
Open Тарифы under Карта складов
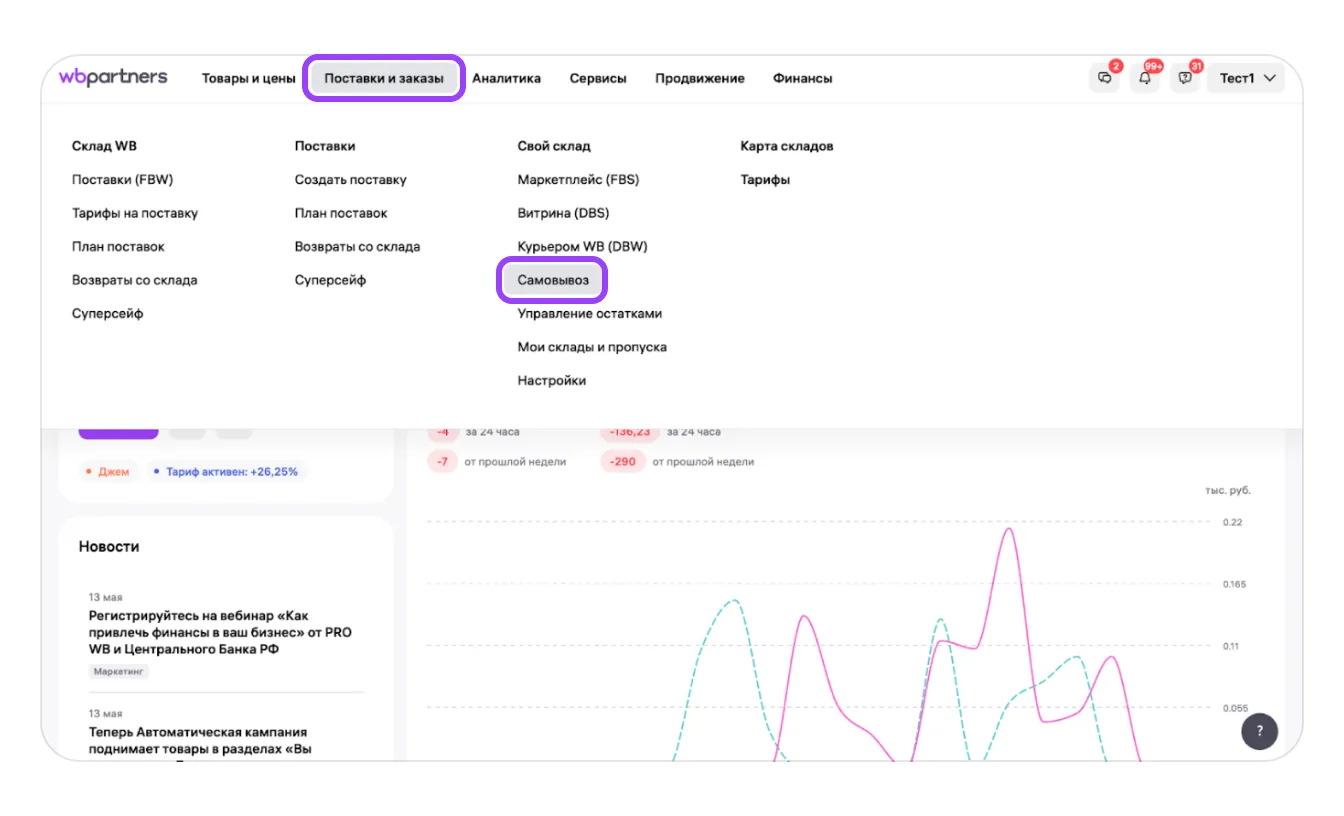click(764, 180)
